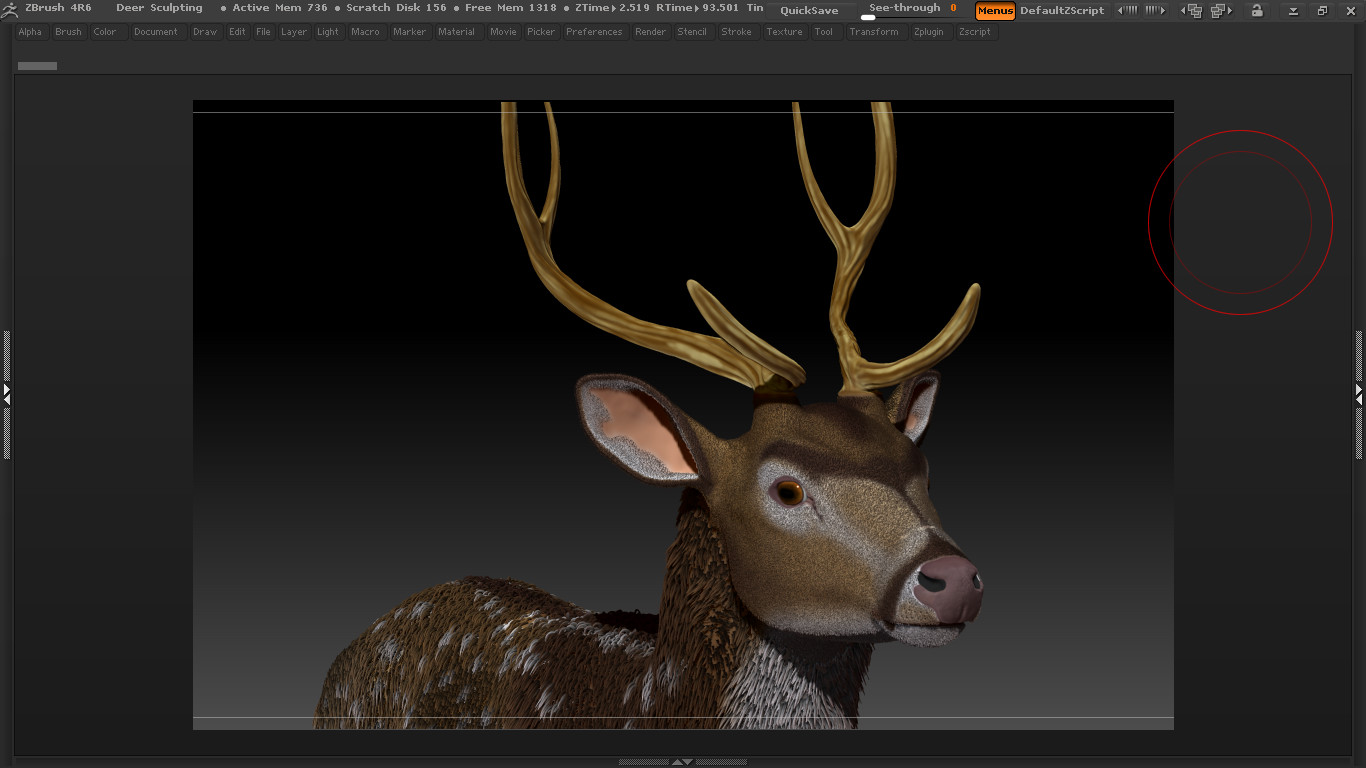The width and height of the screenshot is (1366, 768).
Task: Open the Alpha palette menu
Action: pos(30,31)
